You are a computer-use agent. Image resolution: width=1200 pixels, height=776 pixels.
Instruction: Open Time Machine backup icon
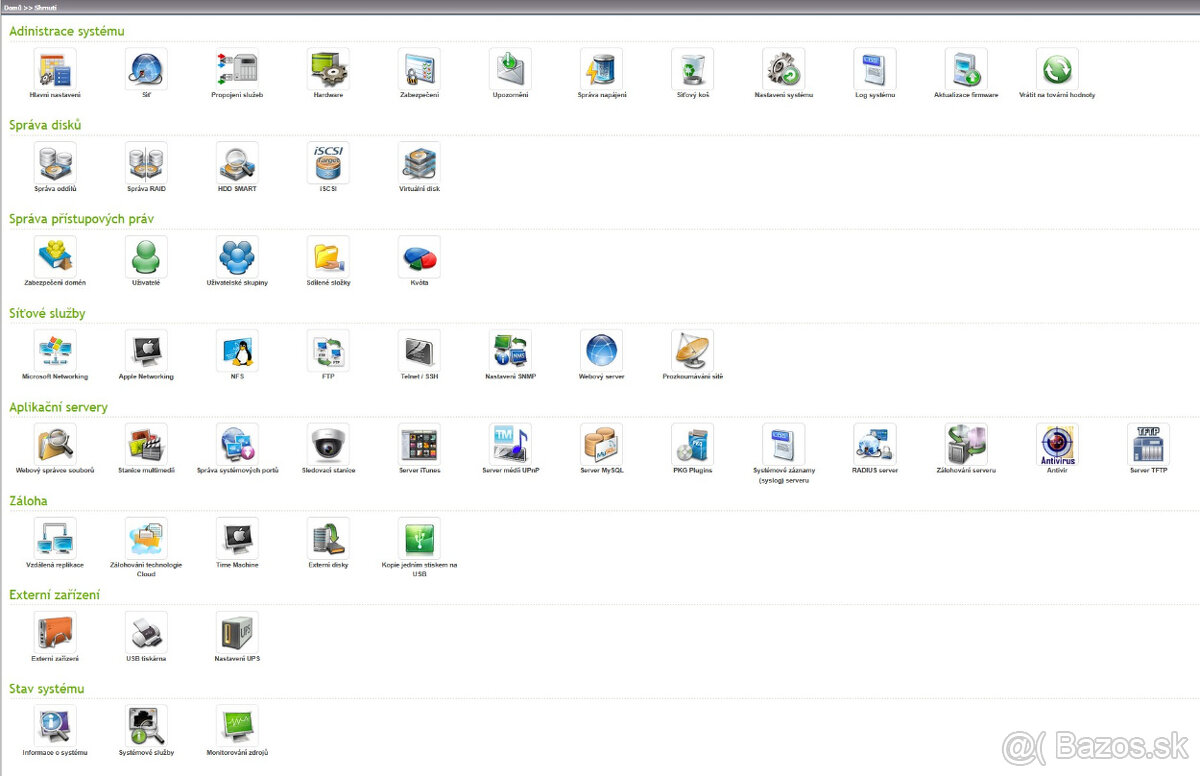click(x=237, y=539)
